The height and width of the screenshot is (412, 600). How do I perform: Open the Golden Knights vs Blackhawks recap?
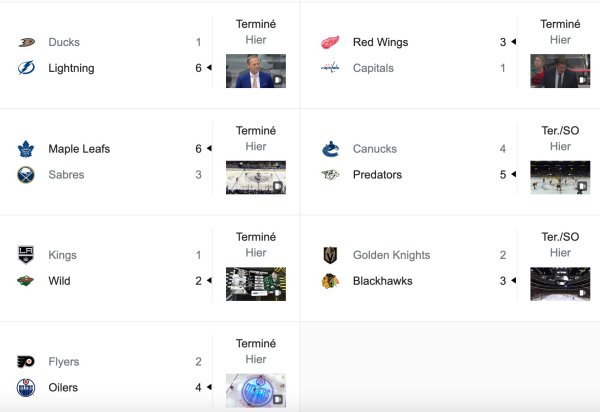(560, 283)
